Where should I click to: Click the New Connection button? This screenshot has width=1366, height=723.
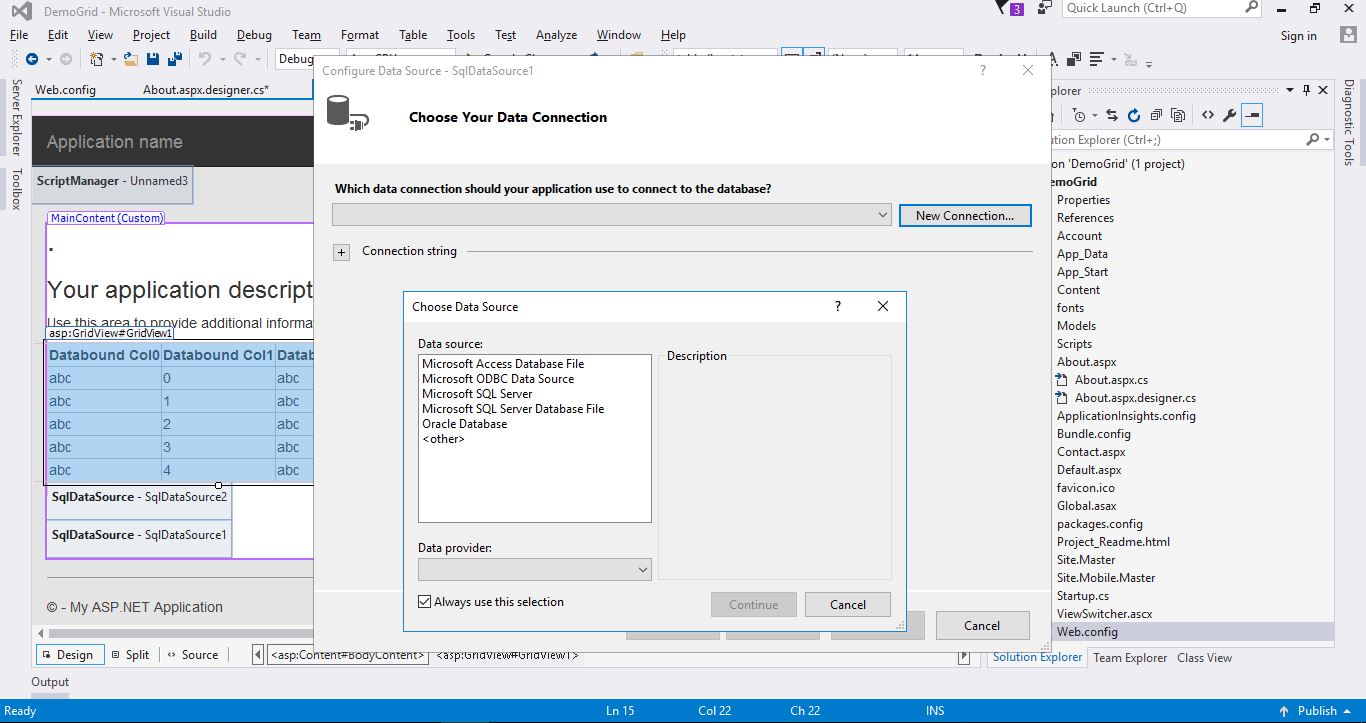pyautogui.click(x=965, y=215)
